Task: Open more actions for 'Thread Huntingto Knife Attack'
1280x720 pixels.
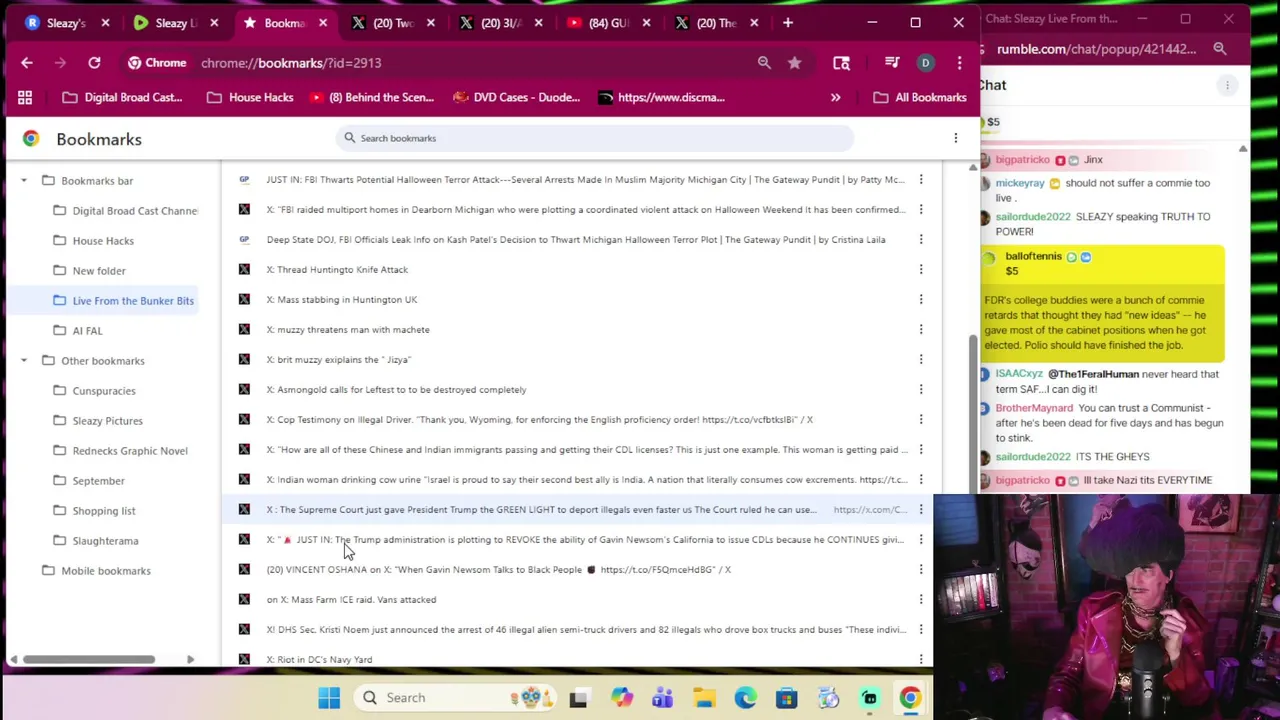Action: click(921, 269)
